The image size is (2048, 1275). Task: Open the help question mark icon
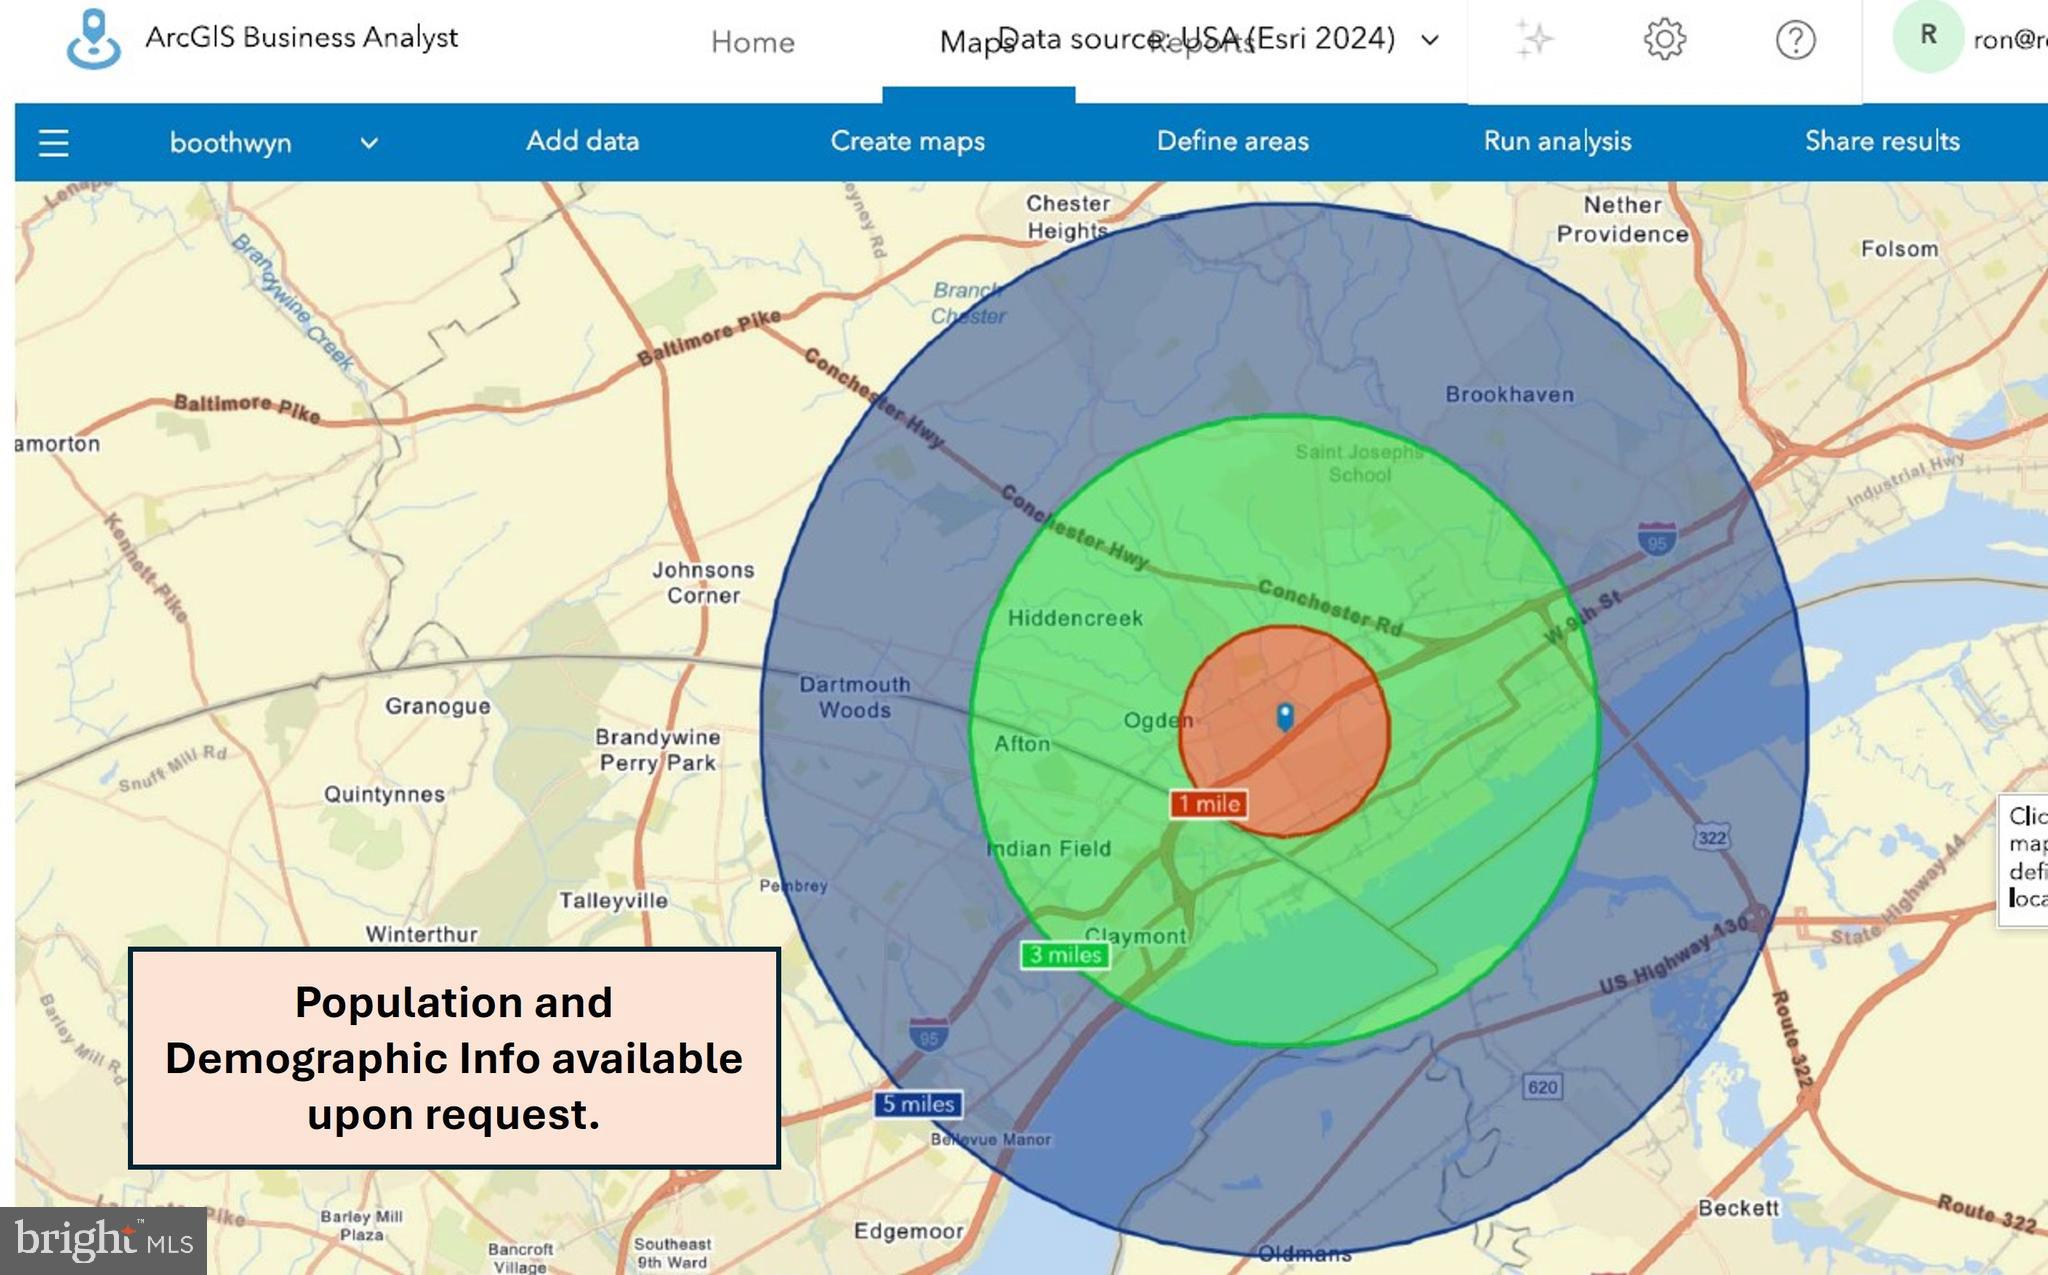coord(1795,40)
